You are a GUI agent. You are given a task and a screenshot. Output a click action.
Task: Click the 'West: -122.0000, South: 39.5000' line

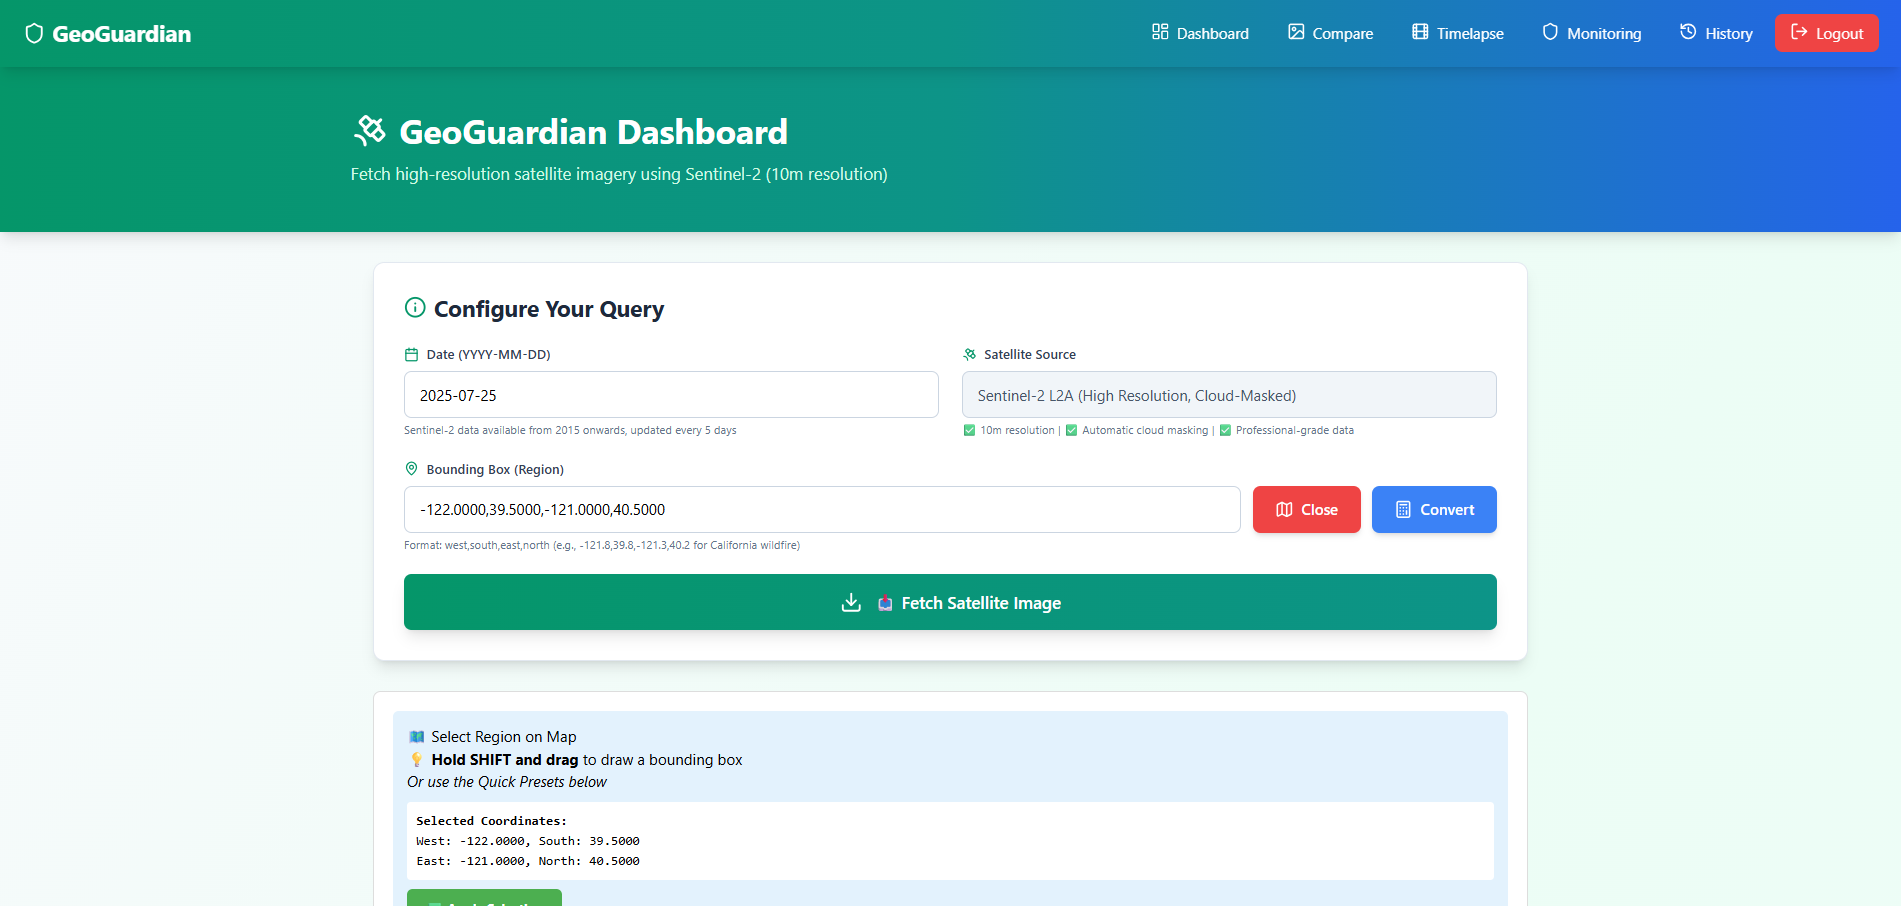click(x=528, y=841)
